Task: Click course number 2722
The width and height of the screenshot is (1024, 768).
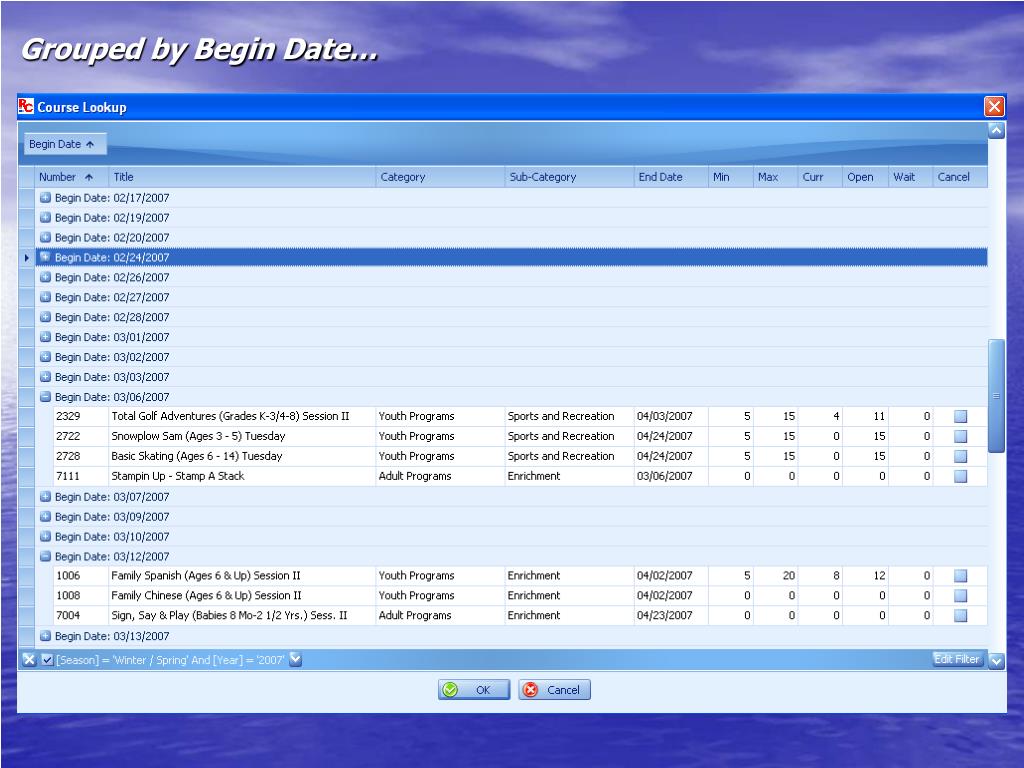Action: (68, 436)
